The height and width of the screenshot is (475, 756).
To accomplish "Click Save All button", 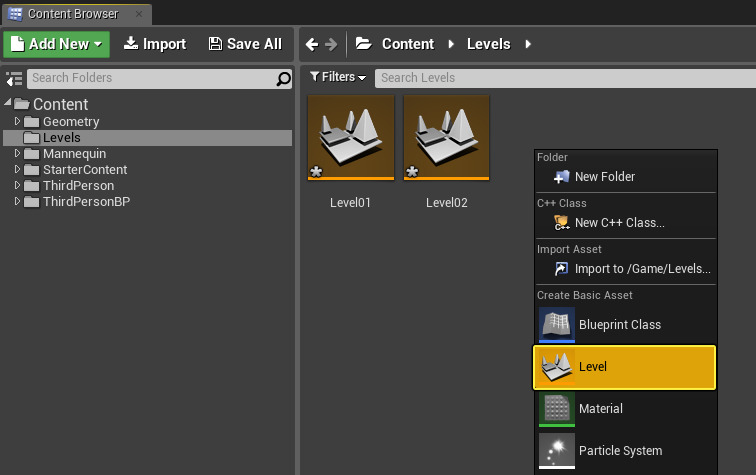I will pos(245,44).
